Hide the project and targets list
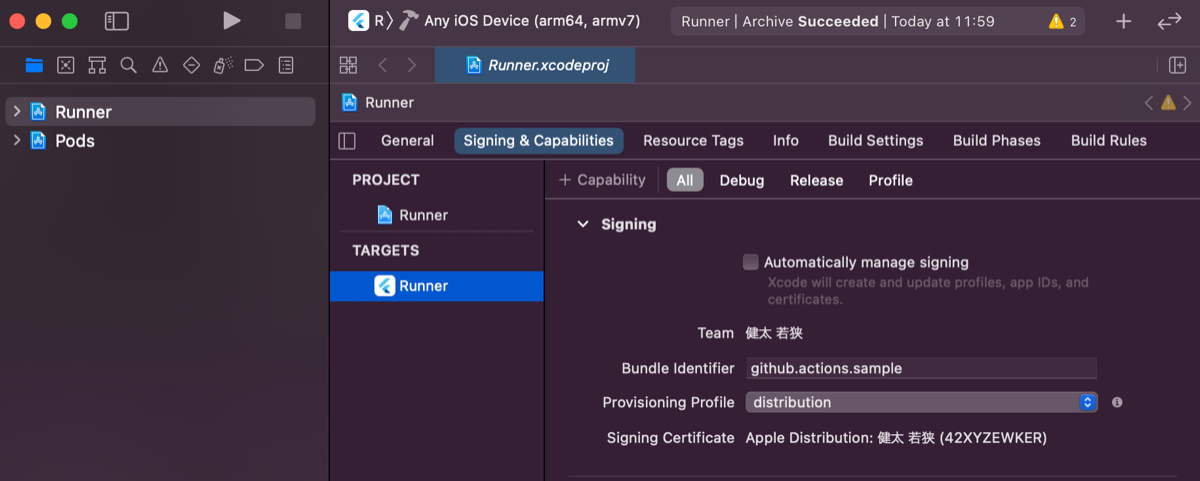1200x481 pixels. pyautogui.click(x=347, y=141)
